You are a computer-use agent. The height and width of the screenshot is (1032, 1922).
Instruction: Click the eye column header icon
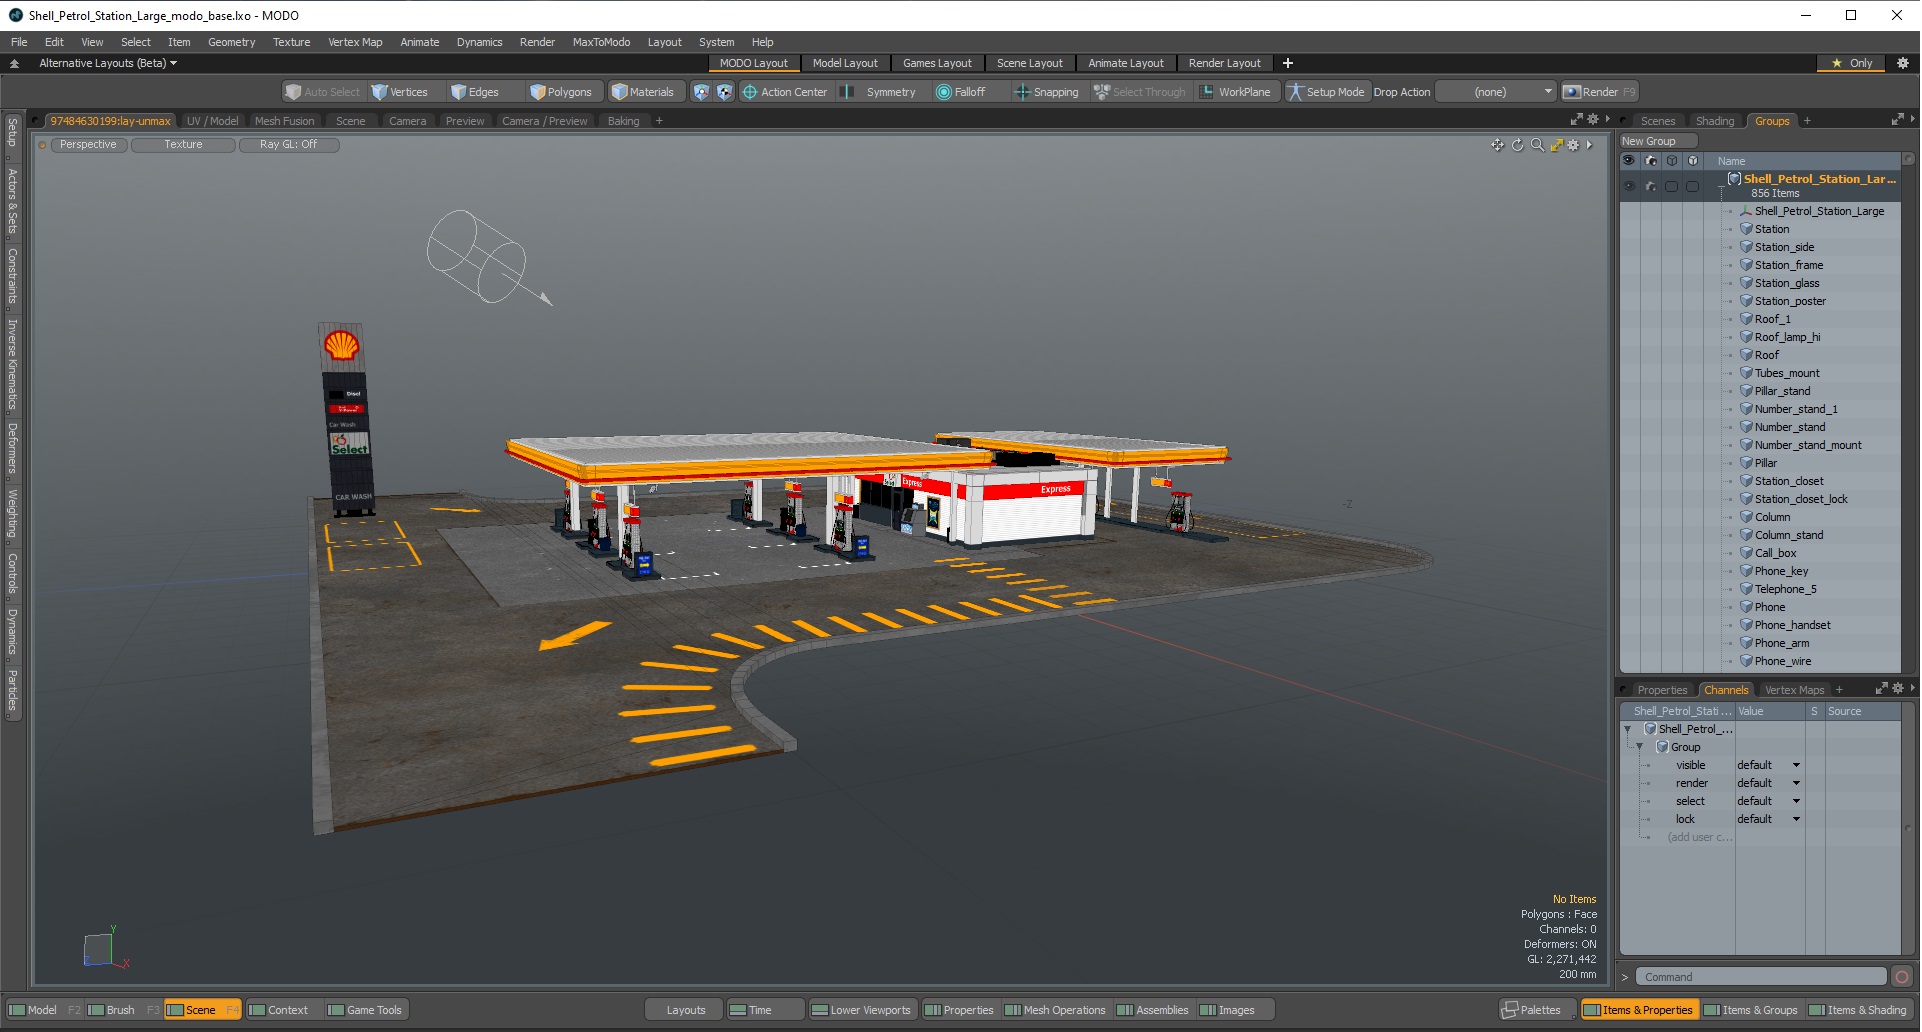pyautogui.click(x=1629, y=160)
